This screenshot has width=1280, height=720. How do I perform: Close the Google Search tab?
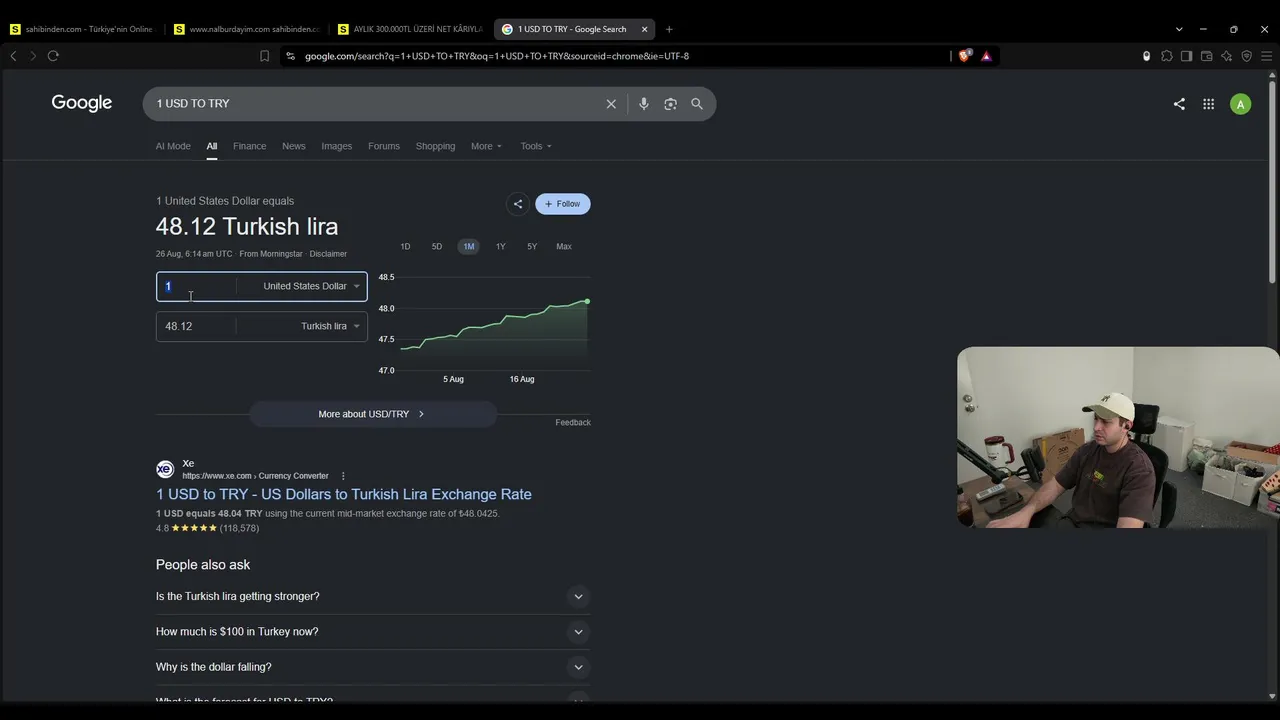pyautogui.click(x=644, y=29)
